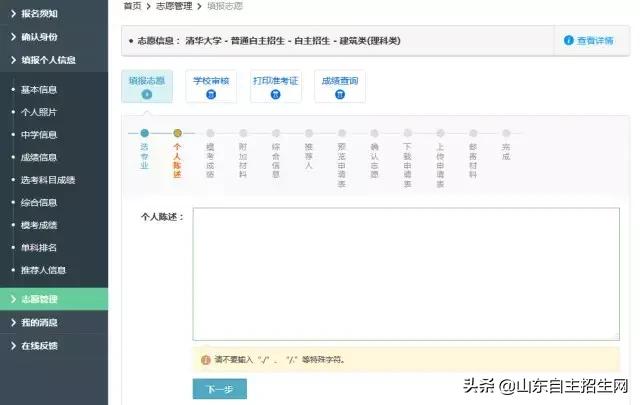Screen dimensions: 640x405
Task: Click the 邮寄材料 step circle
Action: [x=473, y=133]
